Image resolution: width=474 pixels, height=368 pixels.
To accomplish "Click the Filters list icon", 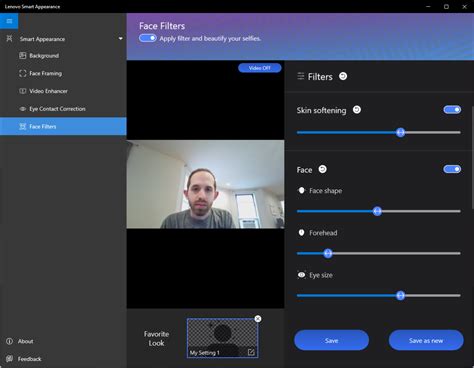I will 301,76.
